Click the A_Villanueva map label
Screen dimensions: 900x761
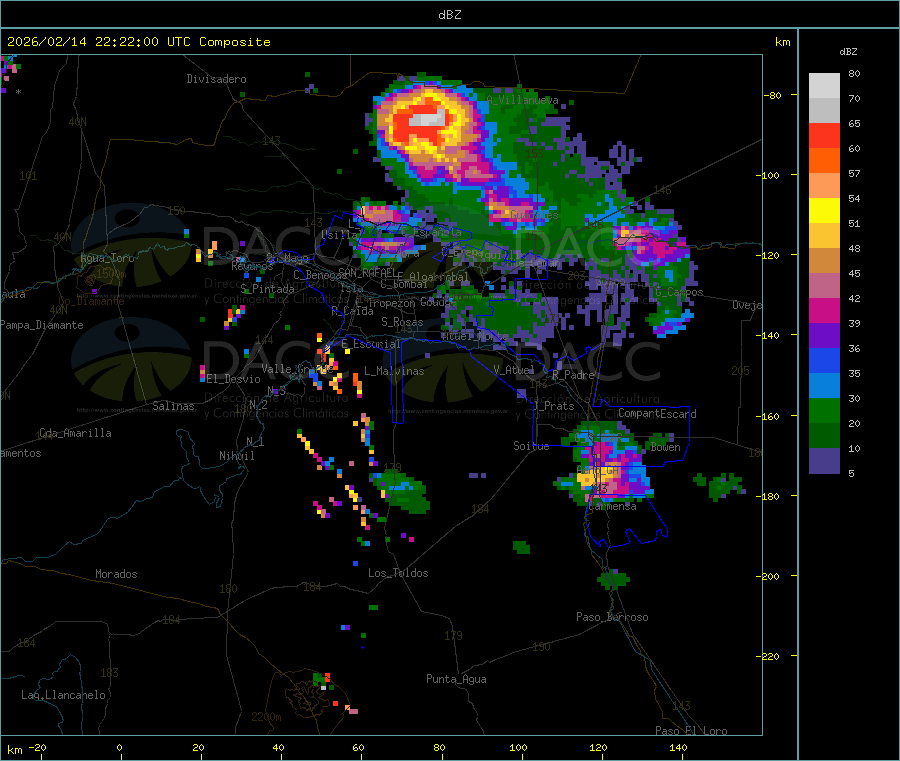(522, 100)
